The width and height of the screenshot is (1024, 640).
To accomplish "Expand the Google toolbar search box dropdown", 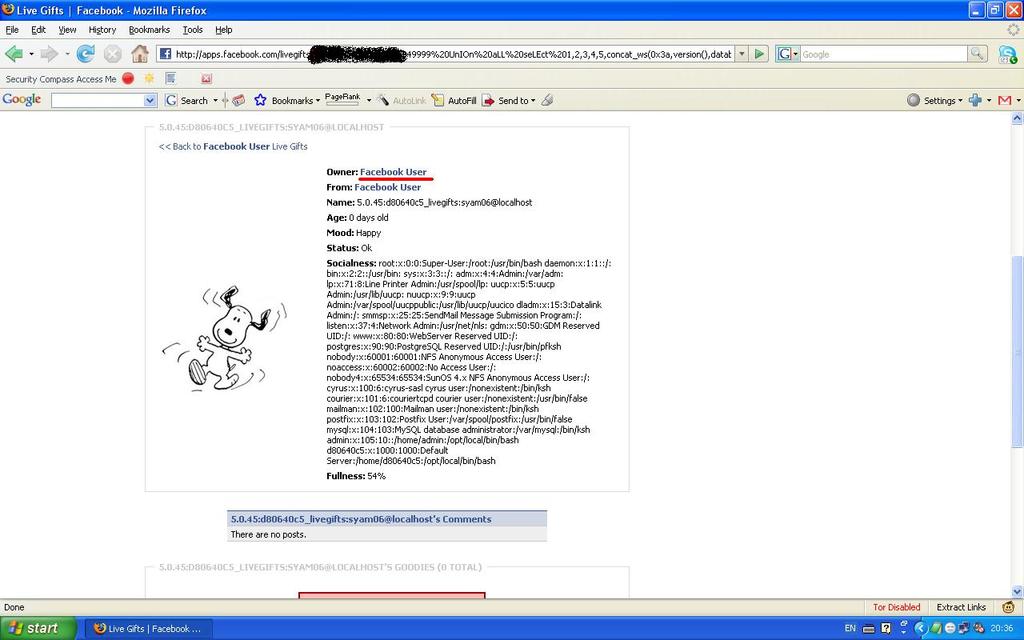I will pos(150,100).
